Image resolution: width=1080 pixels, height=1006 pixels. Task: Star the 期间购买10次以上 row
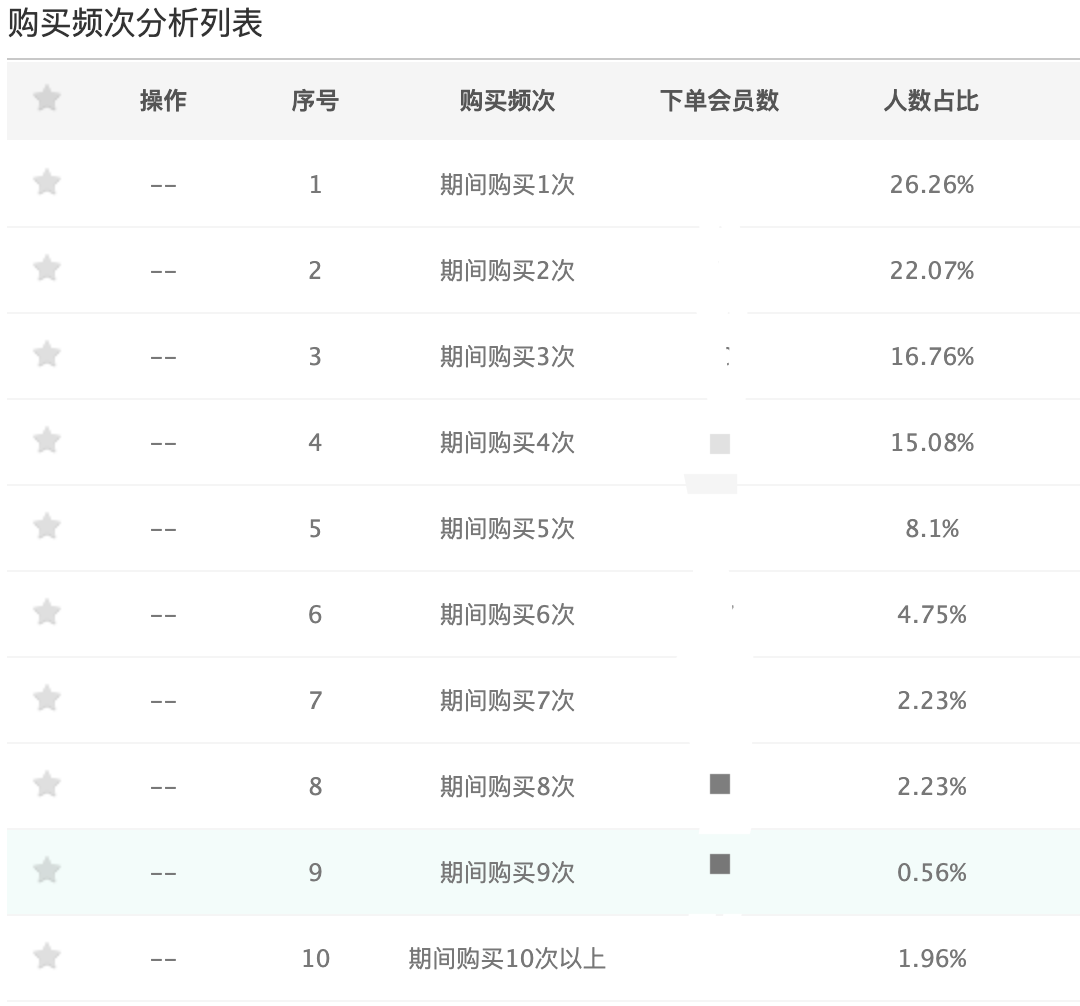47,957
